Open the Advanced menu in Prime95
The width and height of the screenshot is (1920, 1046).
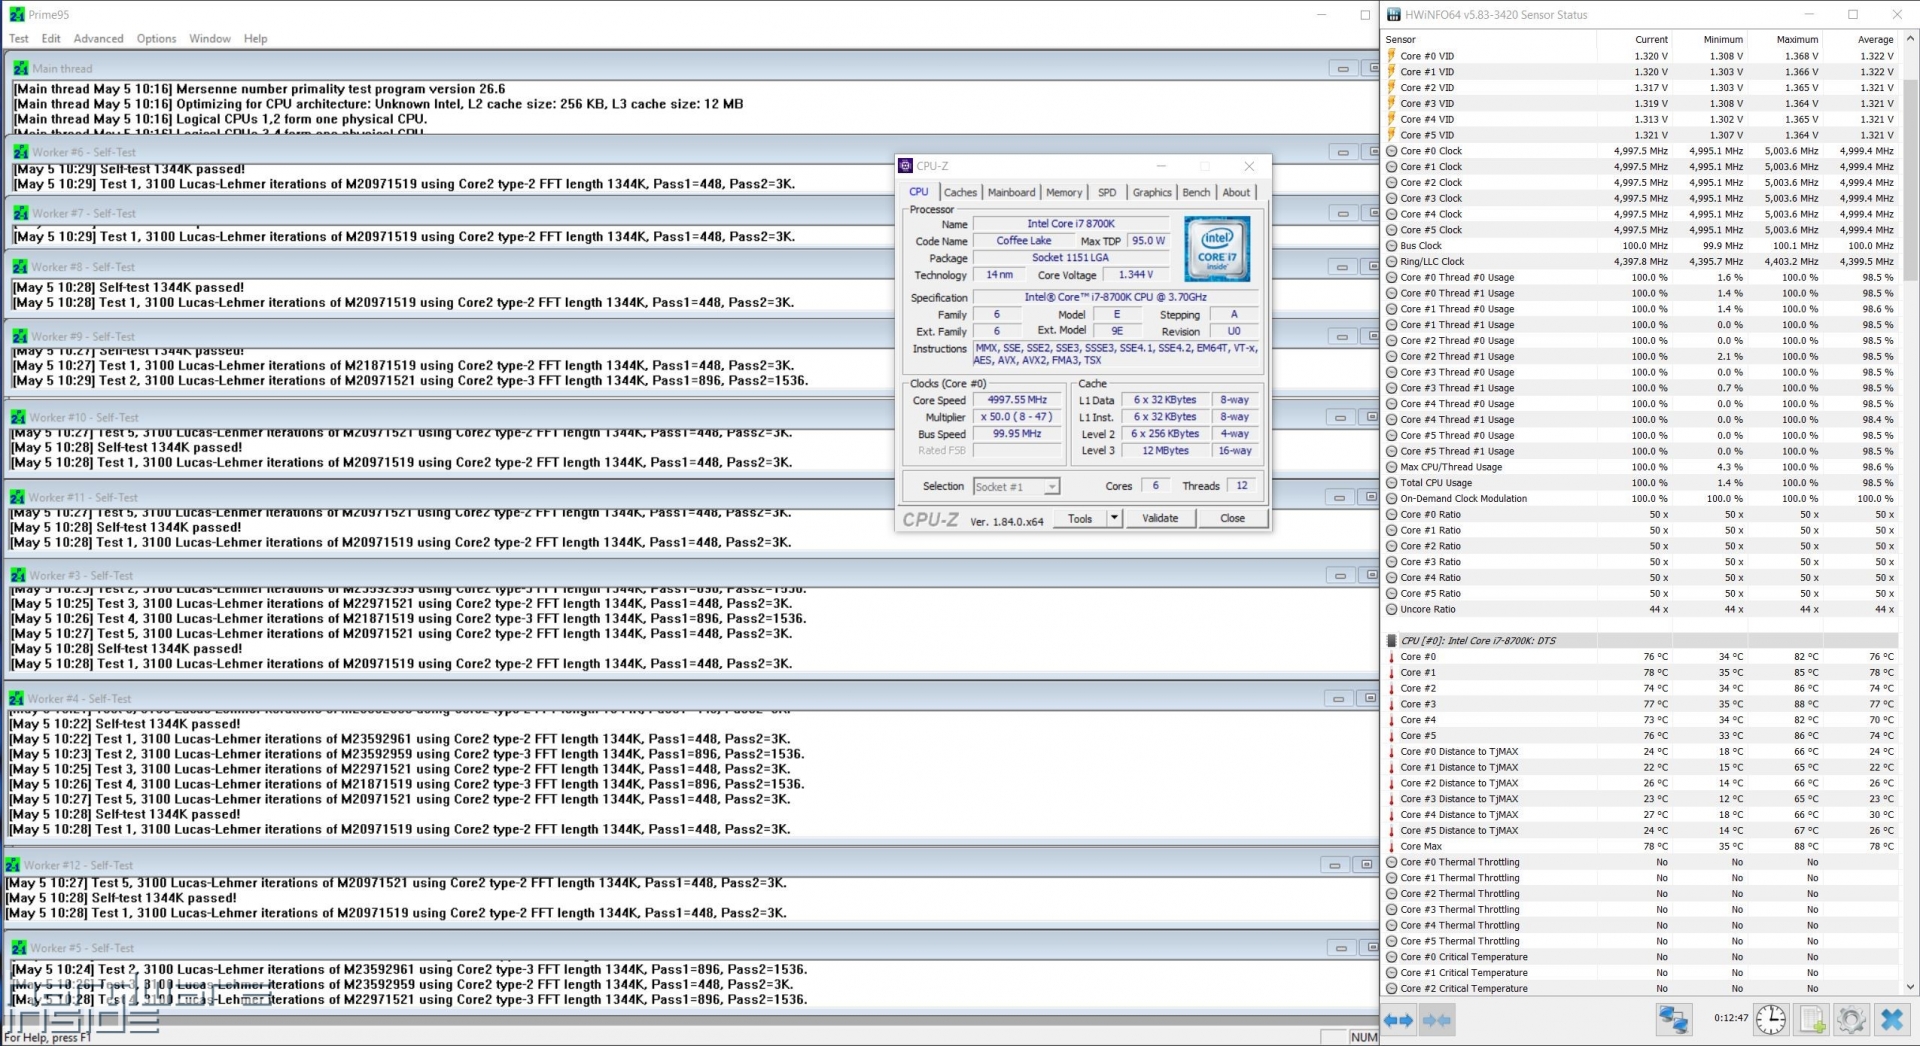click(98, 39)
